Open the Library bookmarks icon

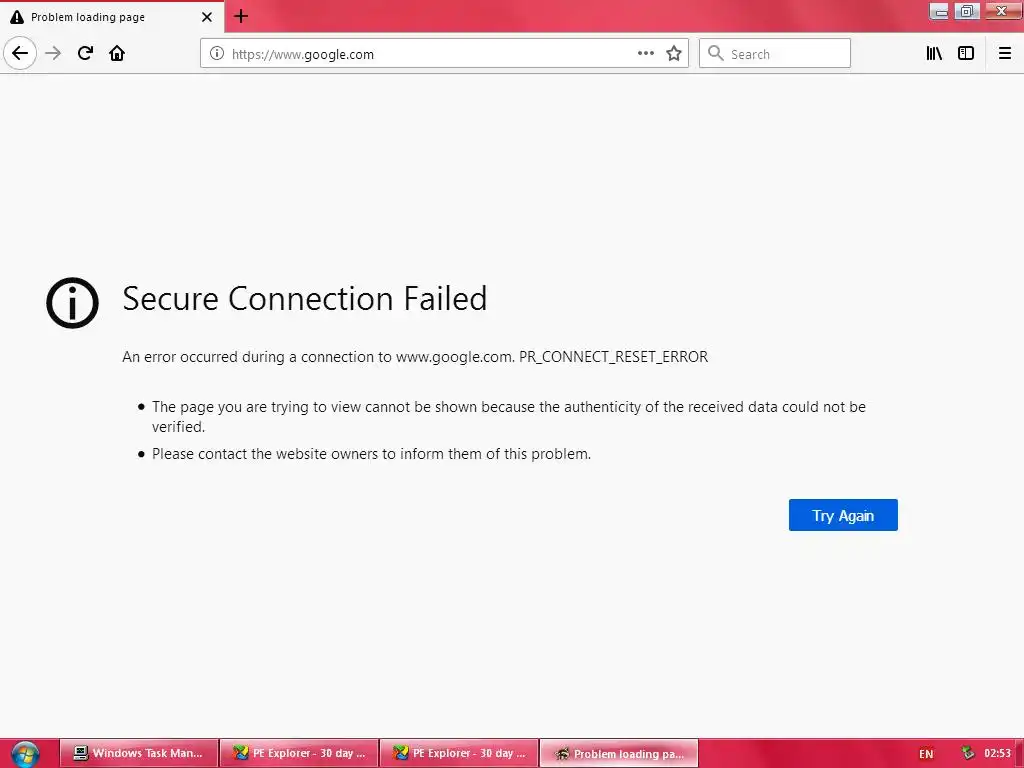934,54
